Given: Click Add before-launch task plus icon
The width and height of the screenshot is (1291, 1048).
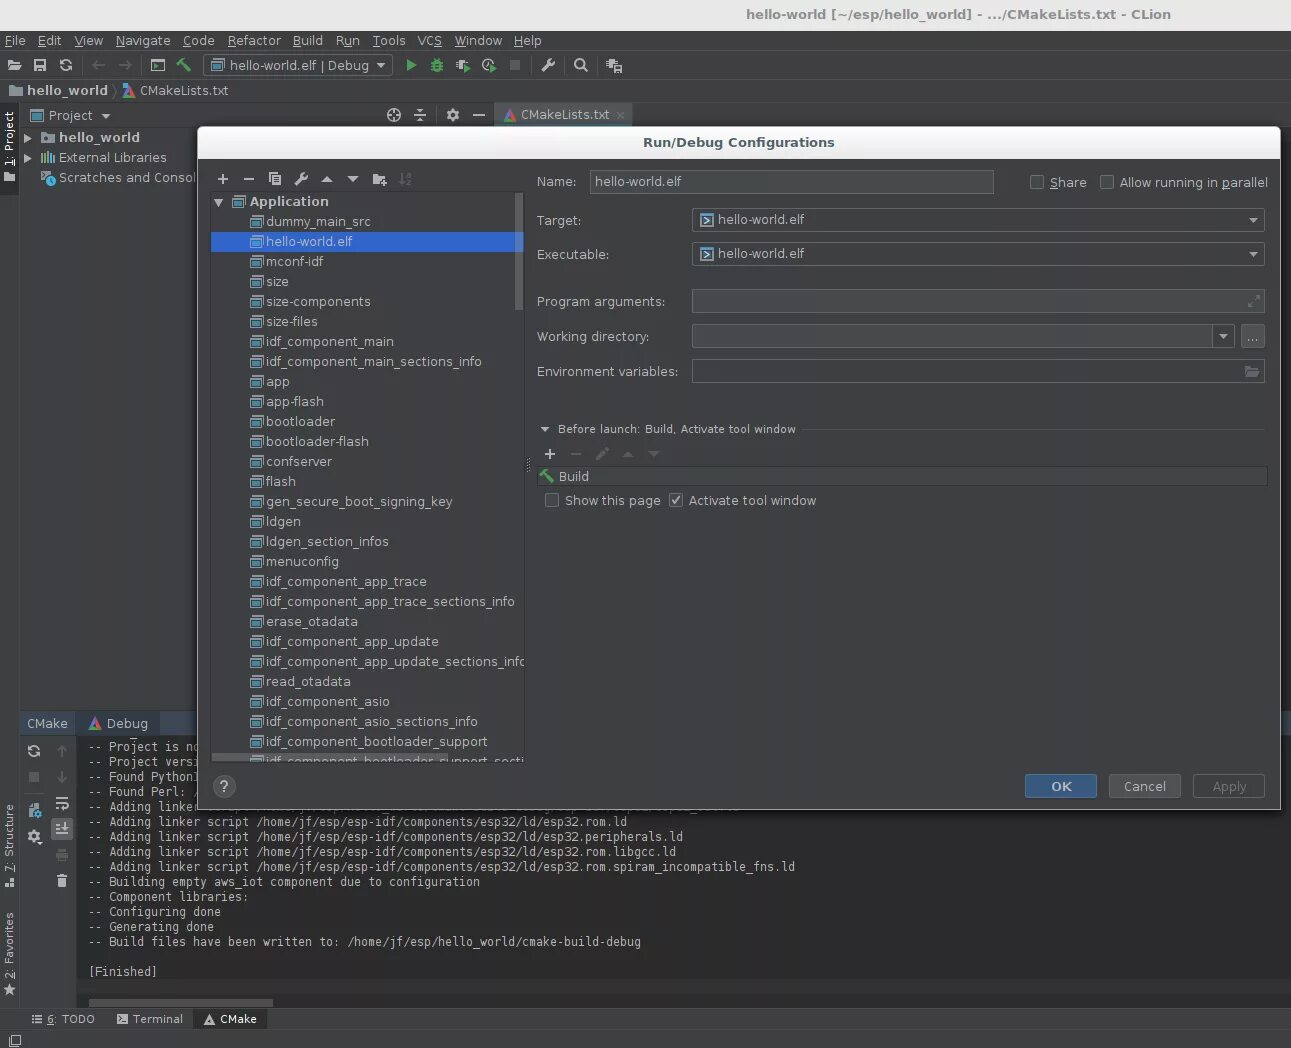Looking at the screenshot, I should click(550, 454).
